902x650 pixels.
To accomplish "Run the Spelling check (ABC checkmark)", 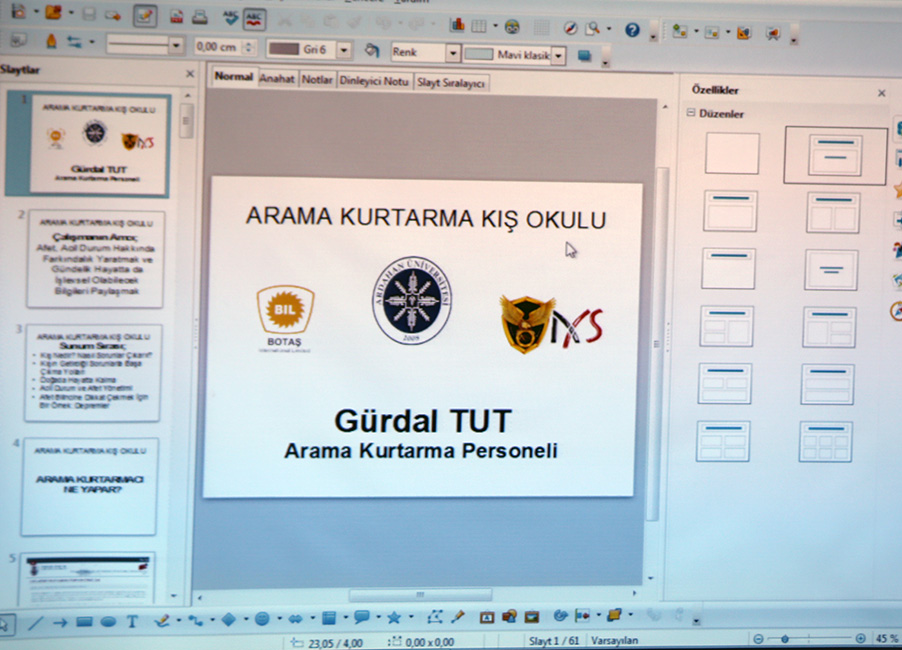I will click(x=231, y=18).
